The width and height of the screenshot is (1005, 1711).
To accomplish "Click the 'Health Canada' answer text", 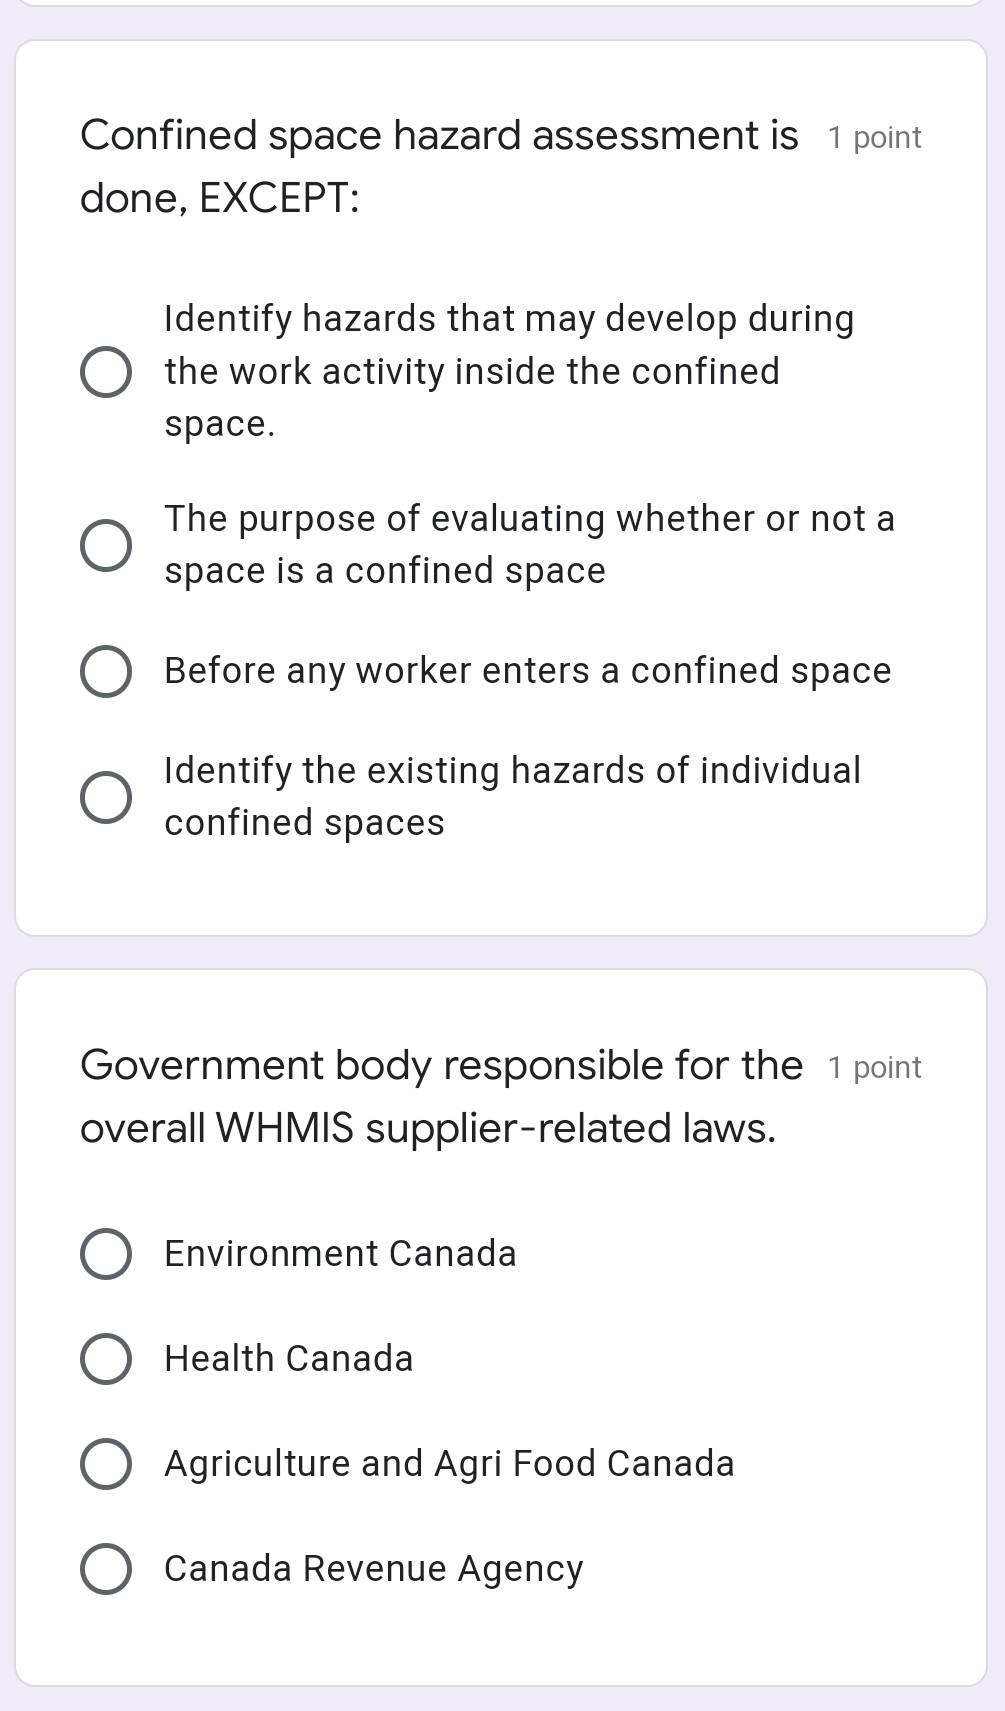I will point(288,1359).
